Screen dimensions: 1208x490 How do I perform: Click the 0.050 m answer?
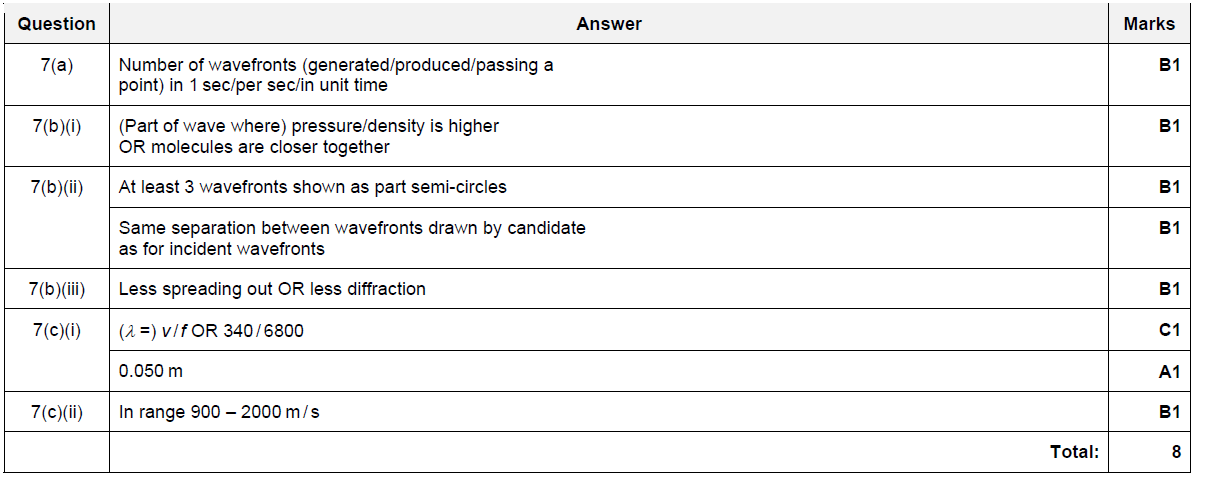point(151,371)
